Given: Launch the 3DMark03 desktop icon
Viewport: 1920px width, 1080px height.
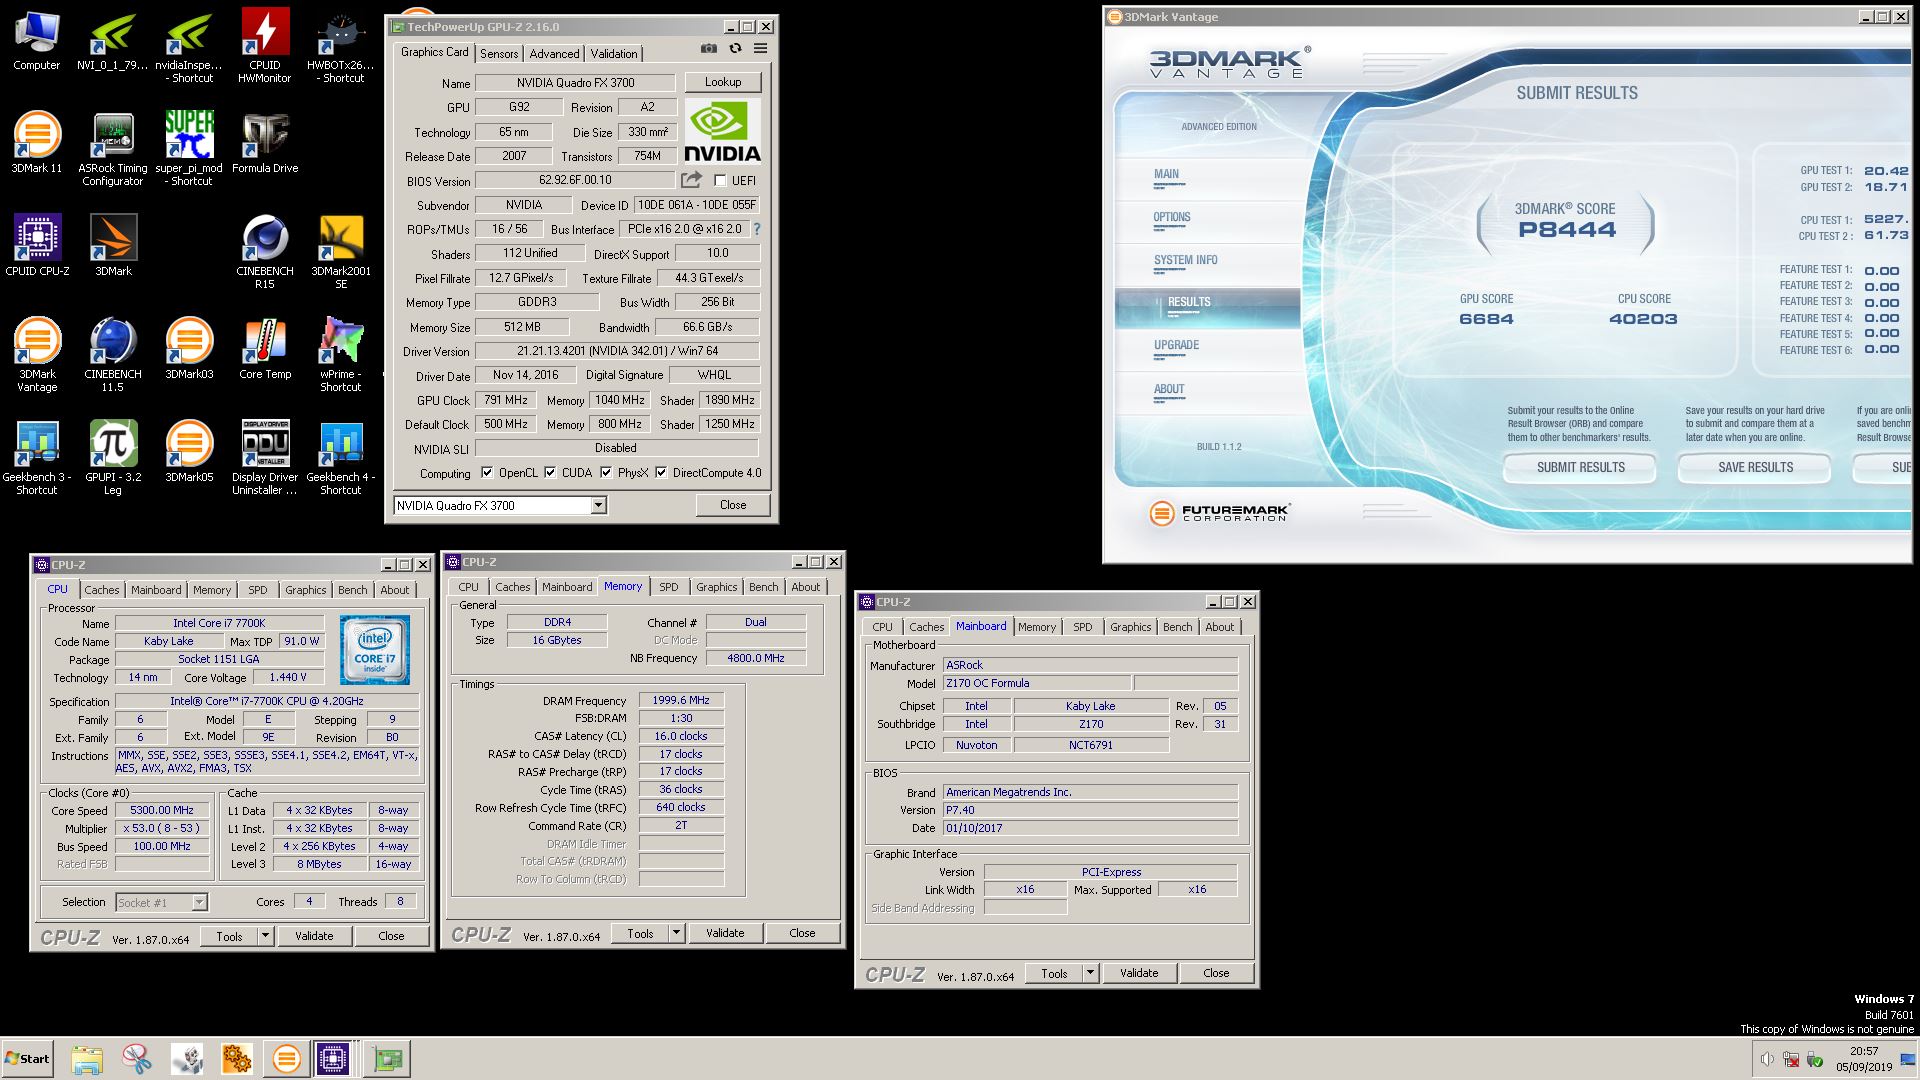Looking at the screenshot, I should 189,348.
